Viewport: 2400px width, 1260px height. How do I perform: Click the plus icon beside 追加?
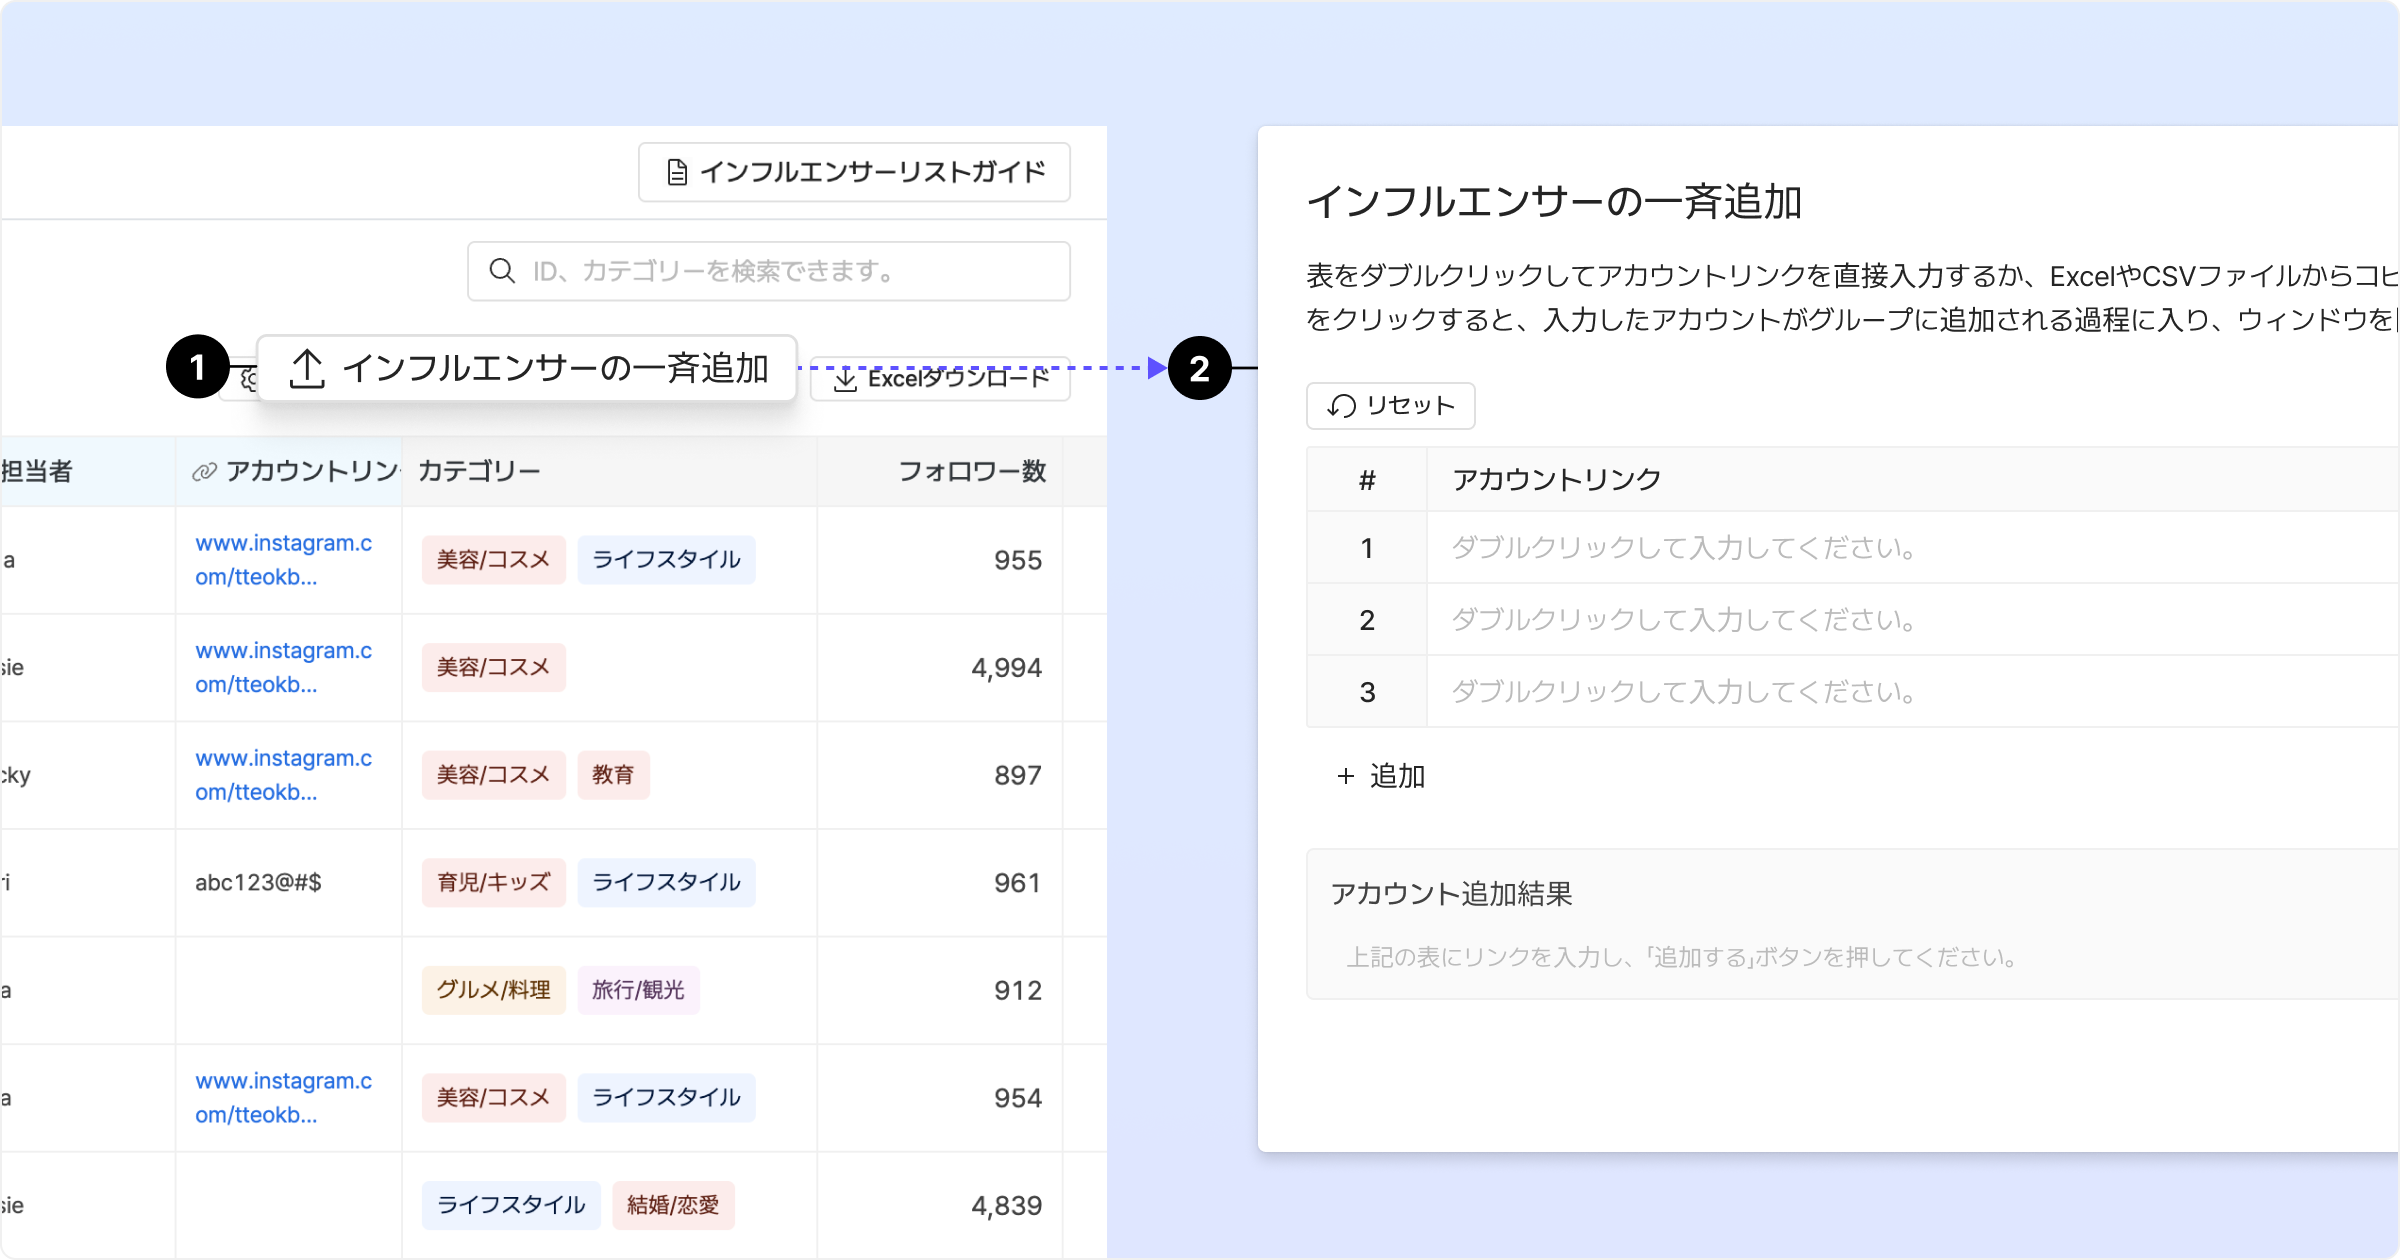[x=1345, y=776]
